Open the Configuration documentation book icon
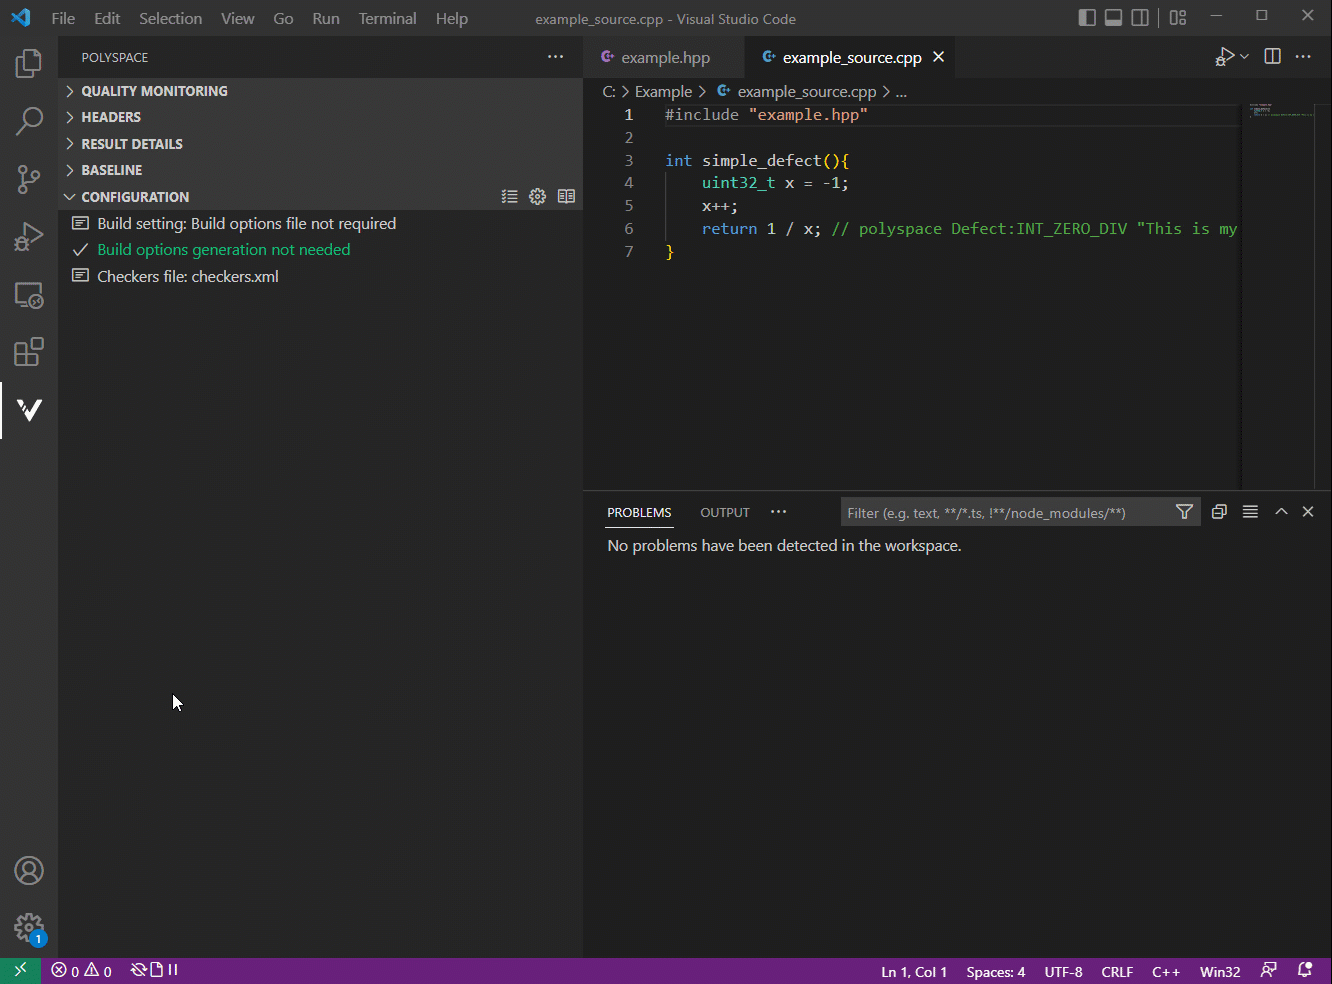1332x984 pixels. coord(566,196)
